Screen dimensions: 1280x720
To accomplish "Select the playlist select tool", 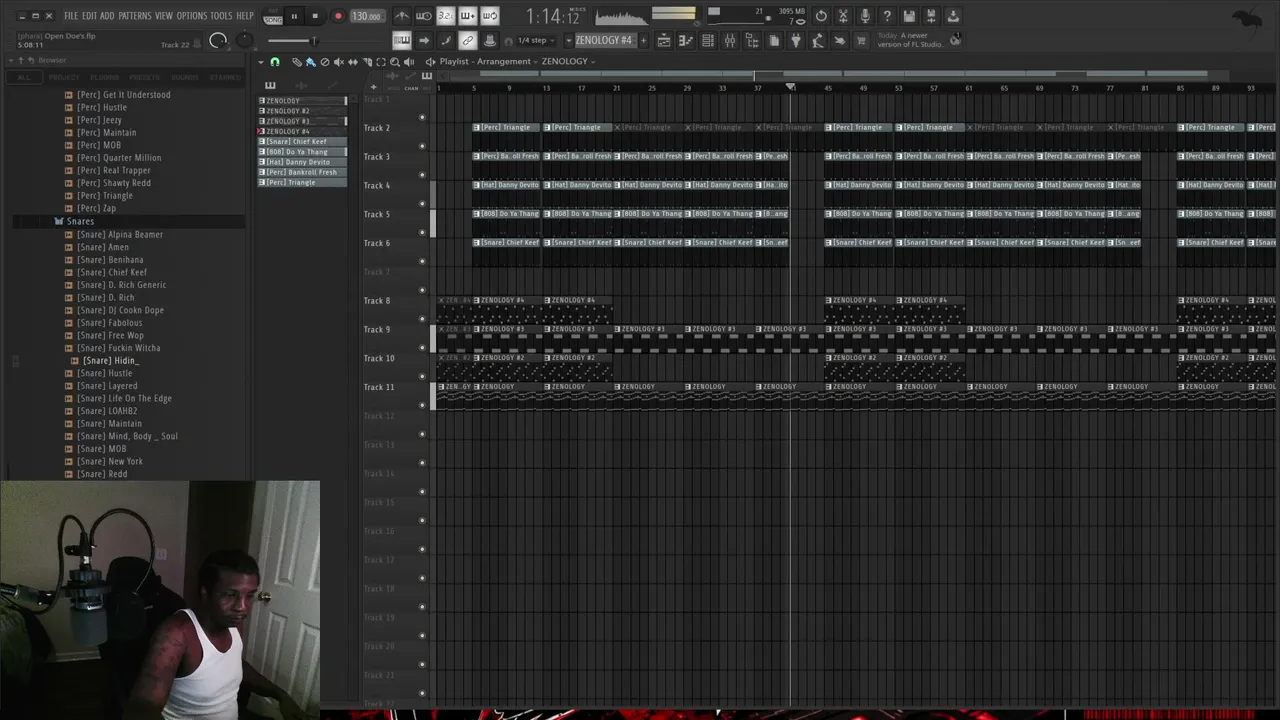I will pos(381,62).
